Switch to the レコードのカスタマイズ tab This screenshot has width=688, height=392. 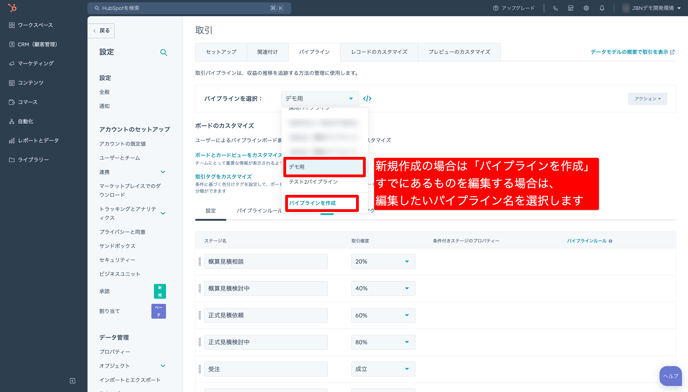coord(379,52)
